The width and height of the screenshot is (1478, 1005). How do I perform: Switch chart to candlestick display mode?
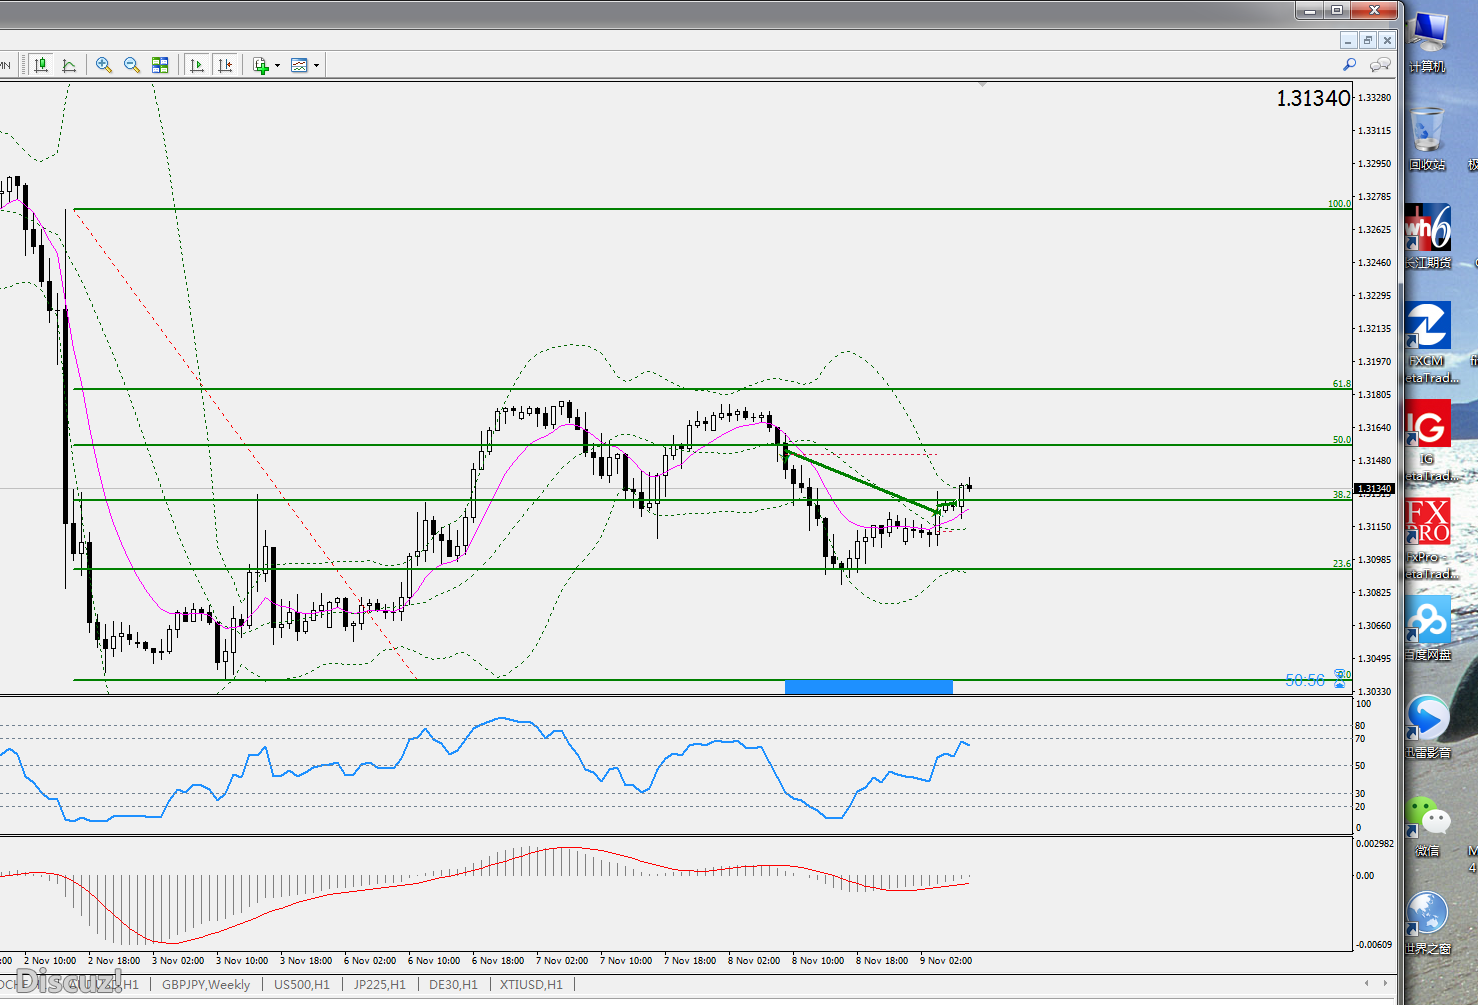point(41,65)
